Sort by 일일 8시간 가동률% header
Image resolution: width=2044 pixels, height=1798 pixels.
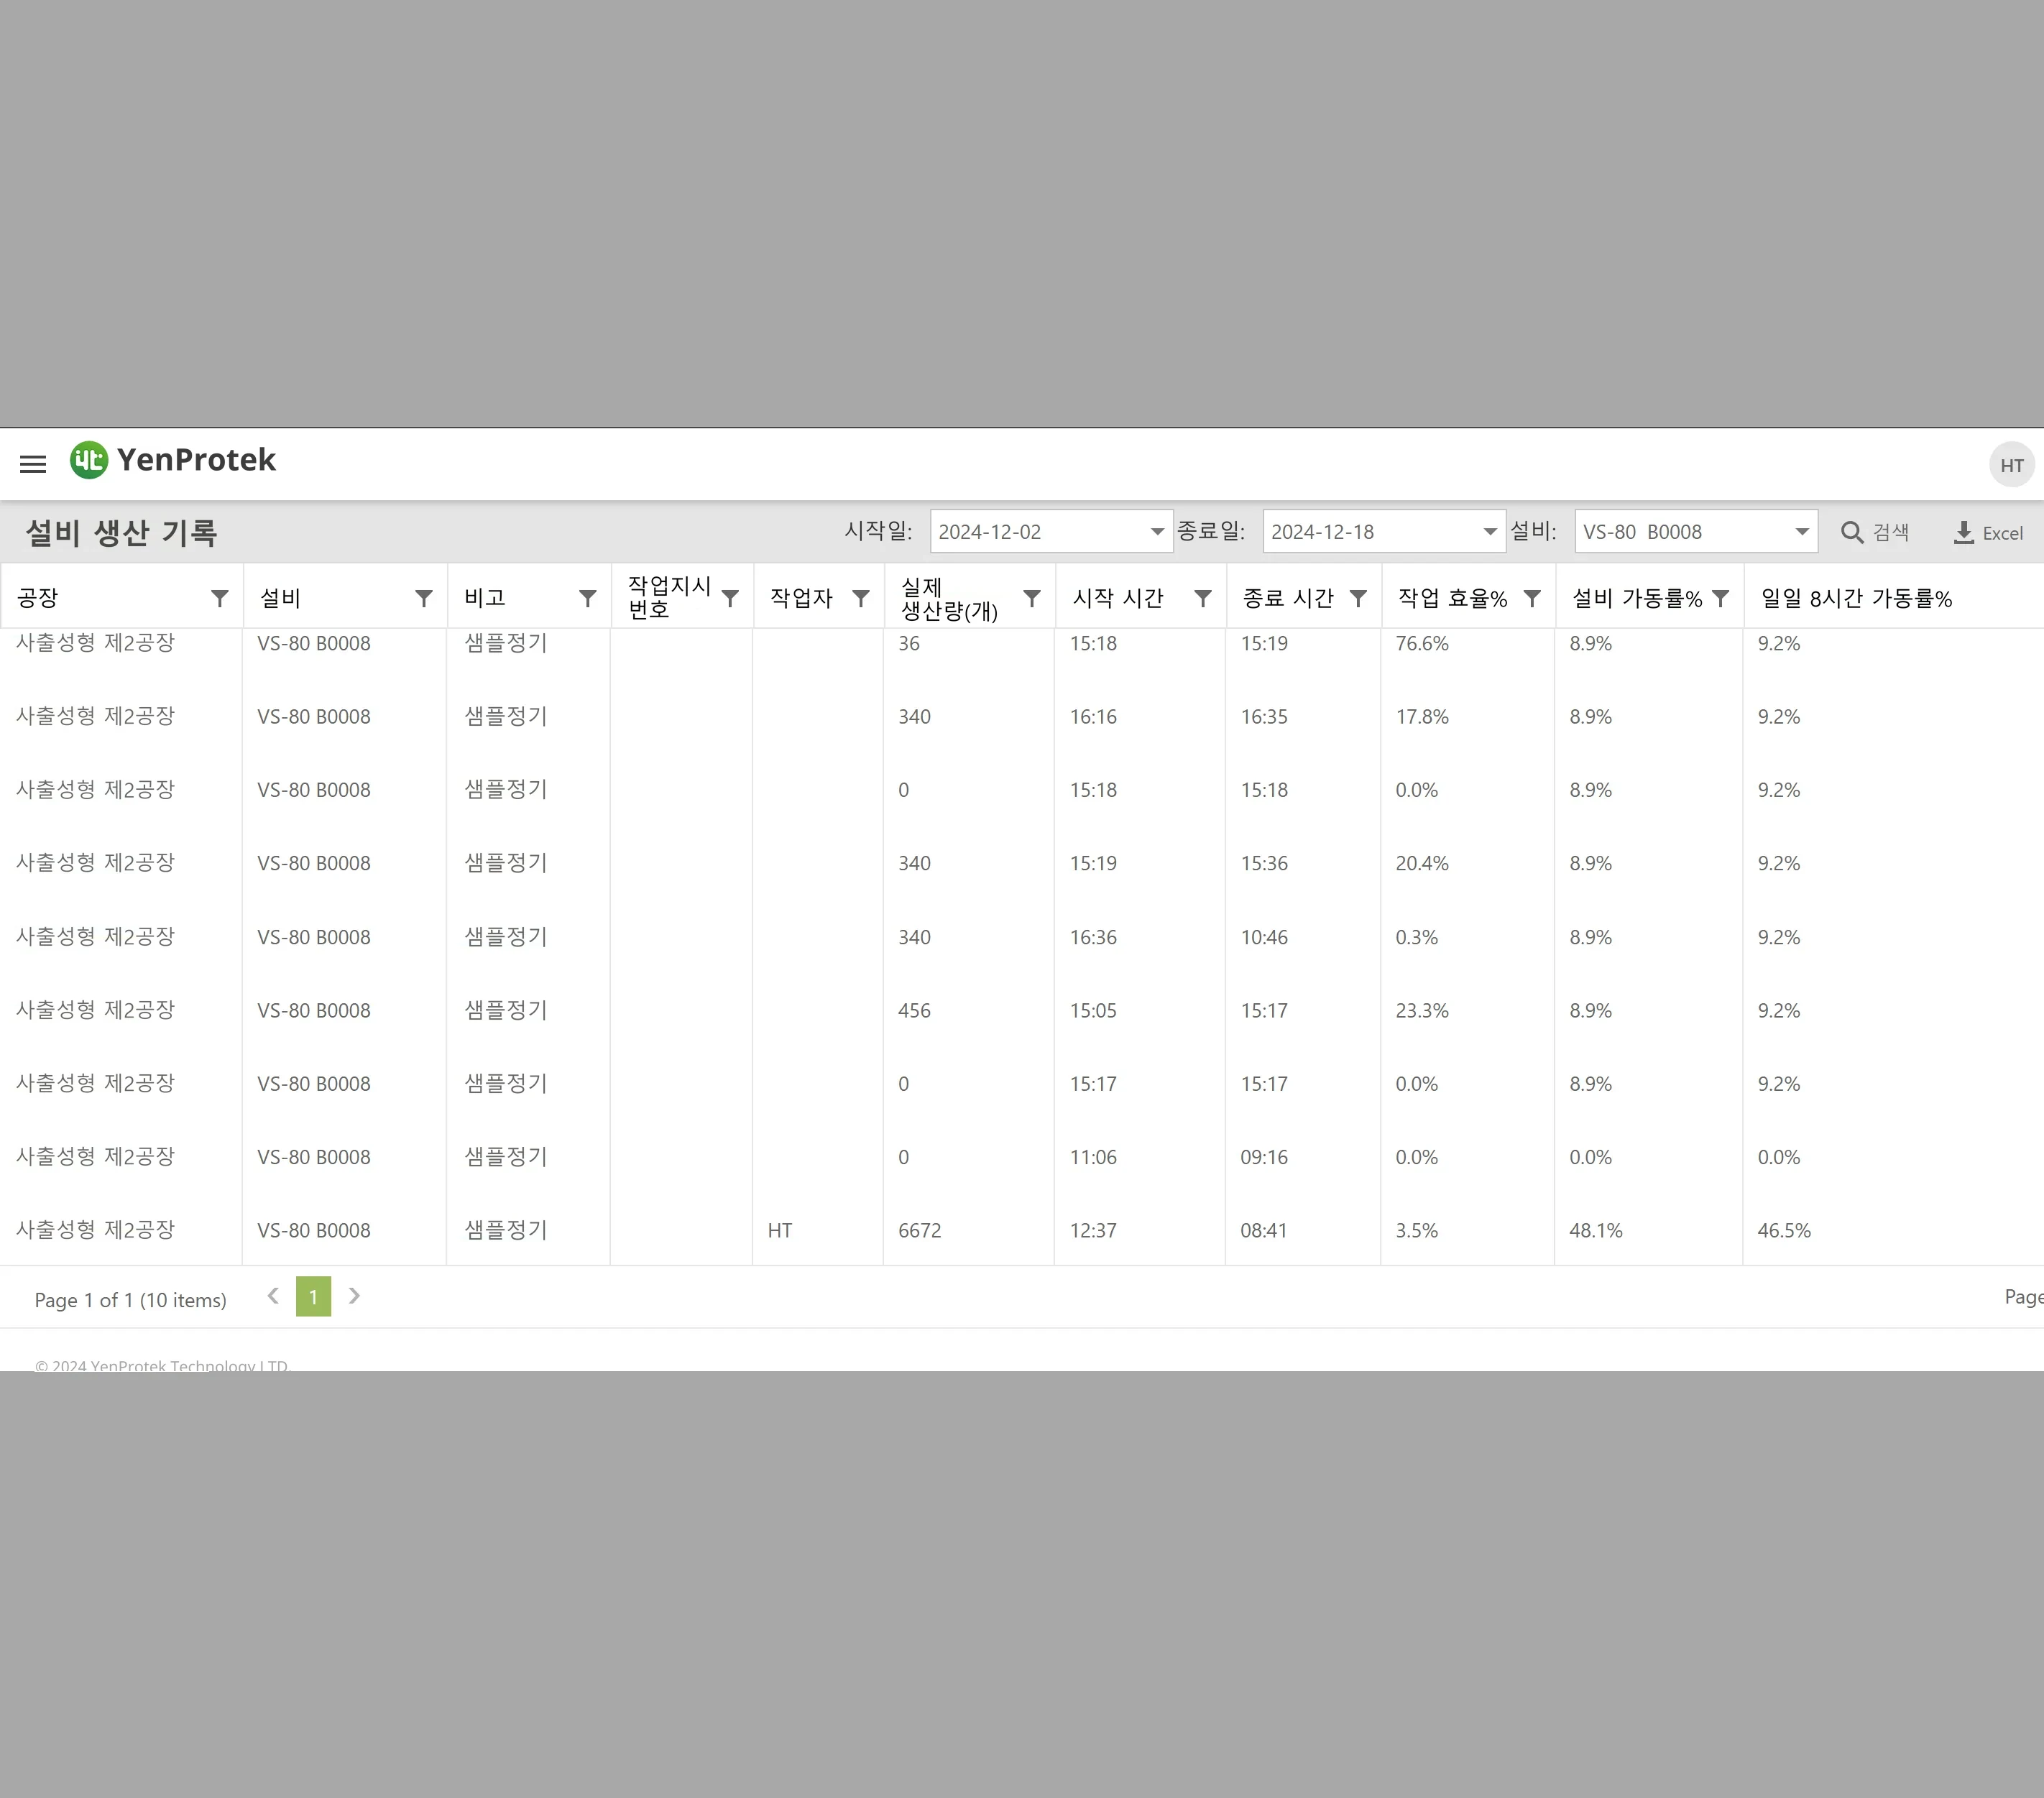point(1856,598)
